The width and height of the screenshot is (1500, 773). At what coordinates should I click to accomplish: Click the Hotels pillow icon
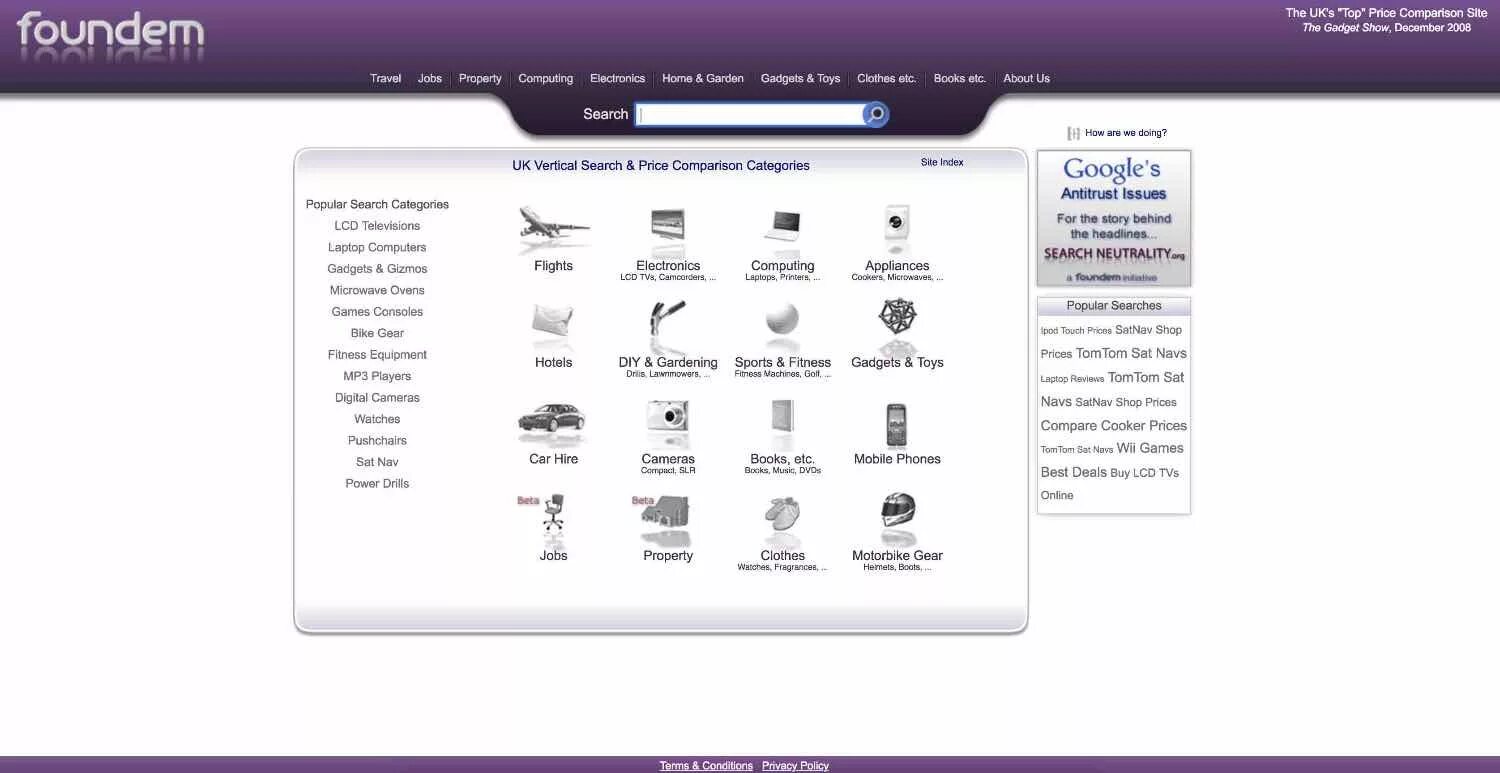pos(553,322)
